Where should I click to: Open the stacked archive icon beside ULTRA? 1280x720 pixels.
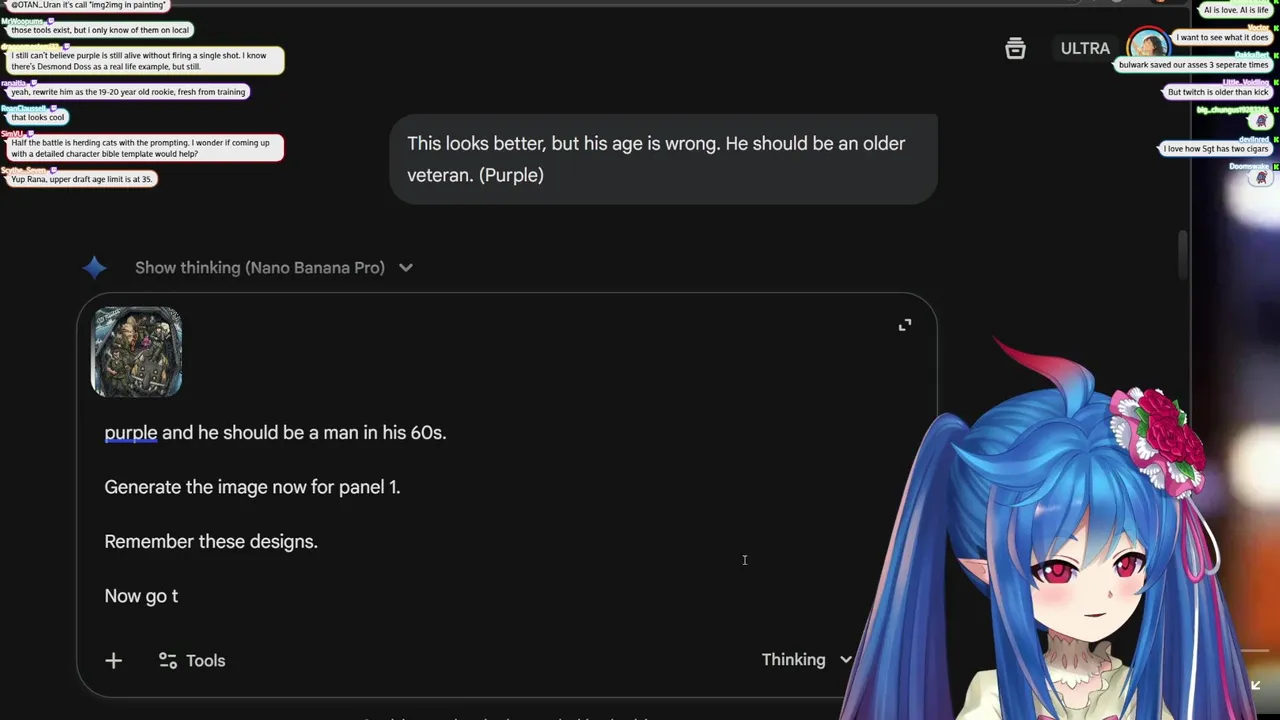point(1015,48)
